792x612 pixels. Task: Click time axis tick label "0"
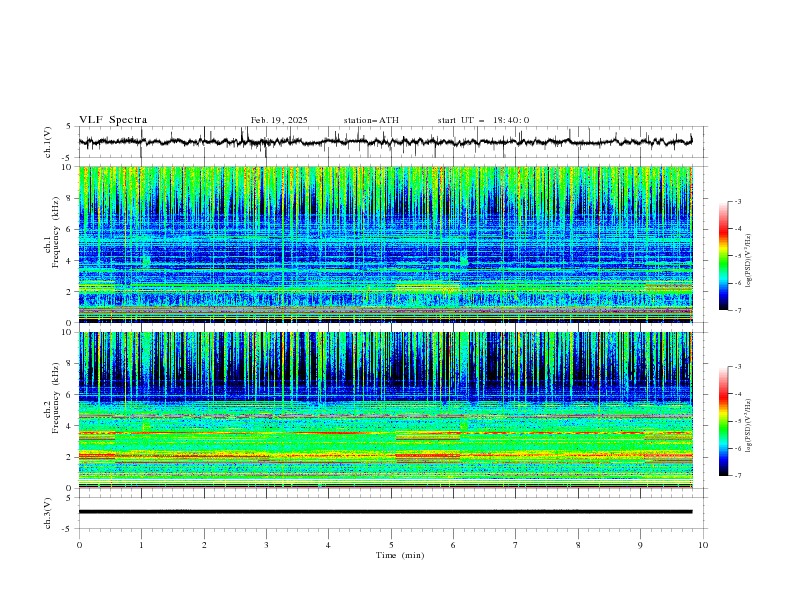[x=79, y=545]
